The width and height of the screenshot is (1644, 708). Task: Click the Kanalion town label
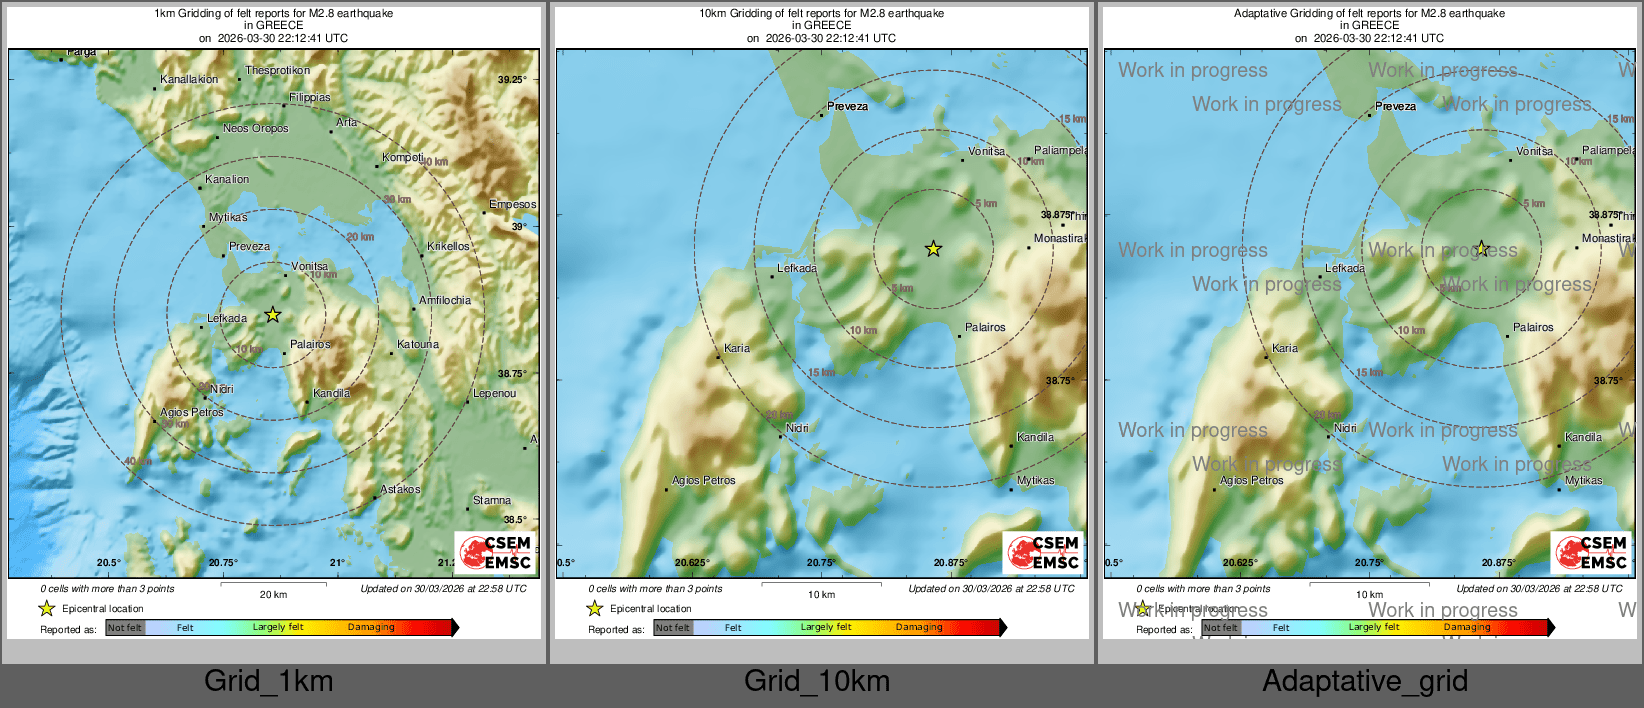pyautogui.click(x=227, y=179)
